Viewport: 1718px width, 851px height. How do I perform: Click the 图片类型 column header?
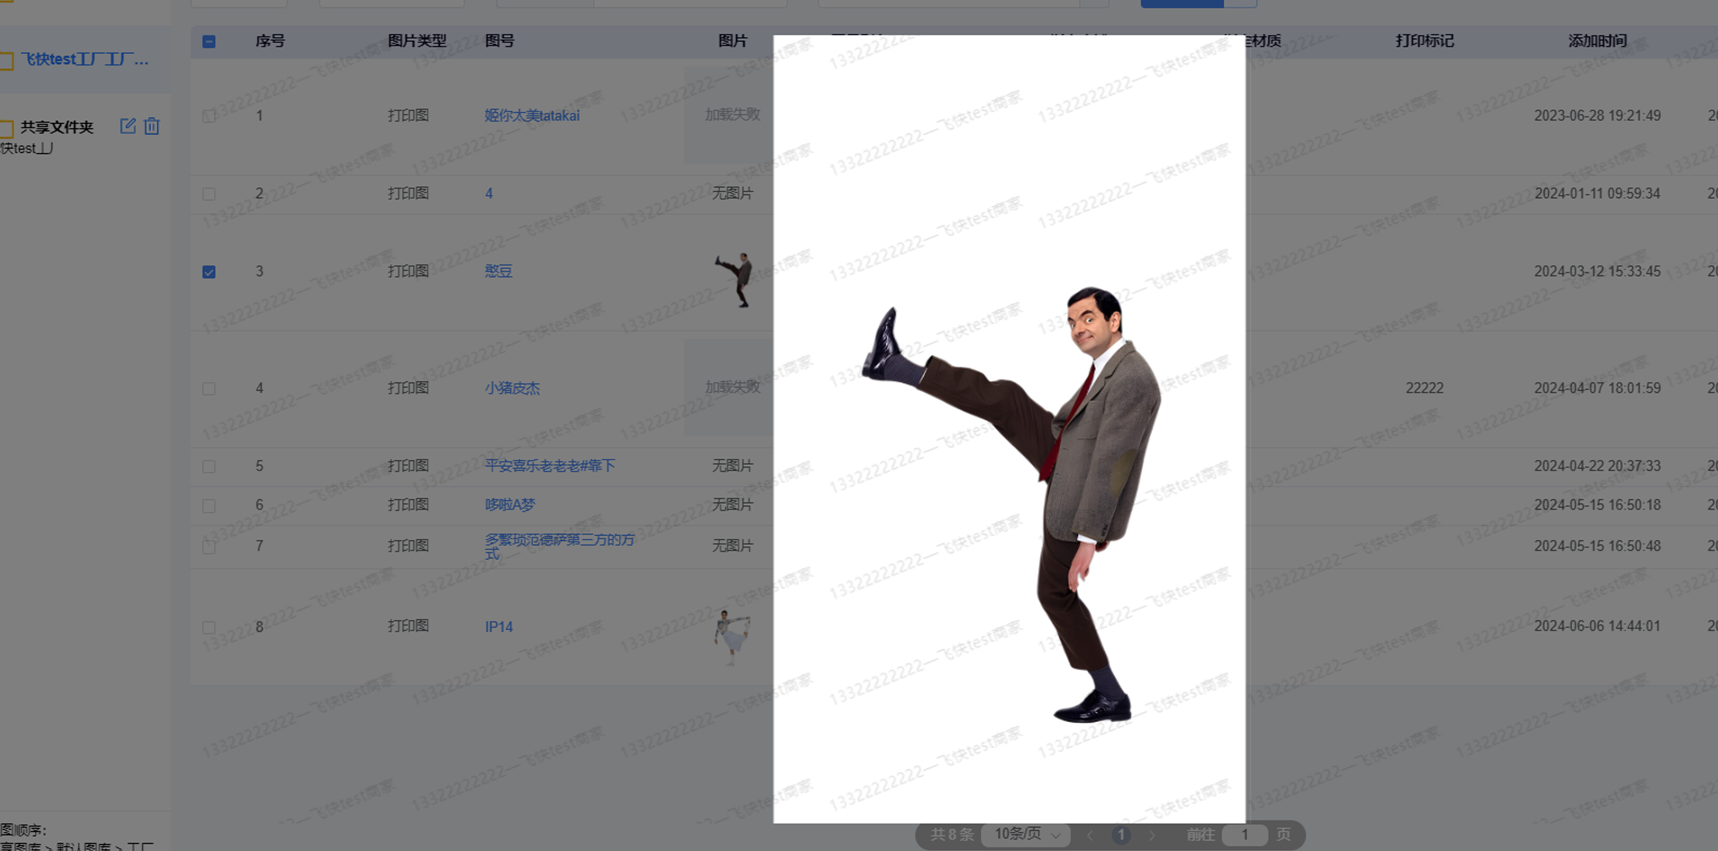pyautogui.click(x=417, y=41)
